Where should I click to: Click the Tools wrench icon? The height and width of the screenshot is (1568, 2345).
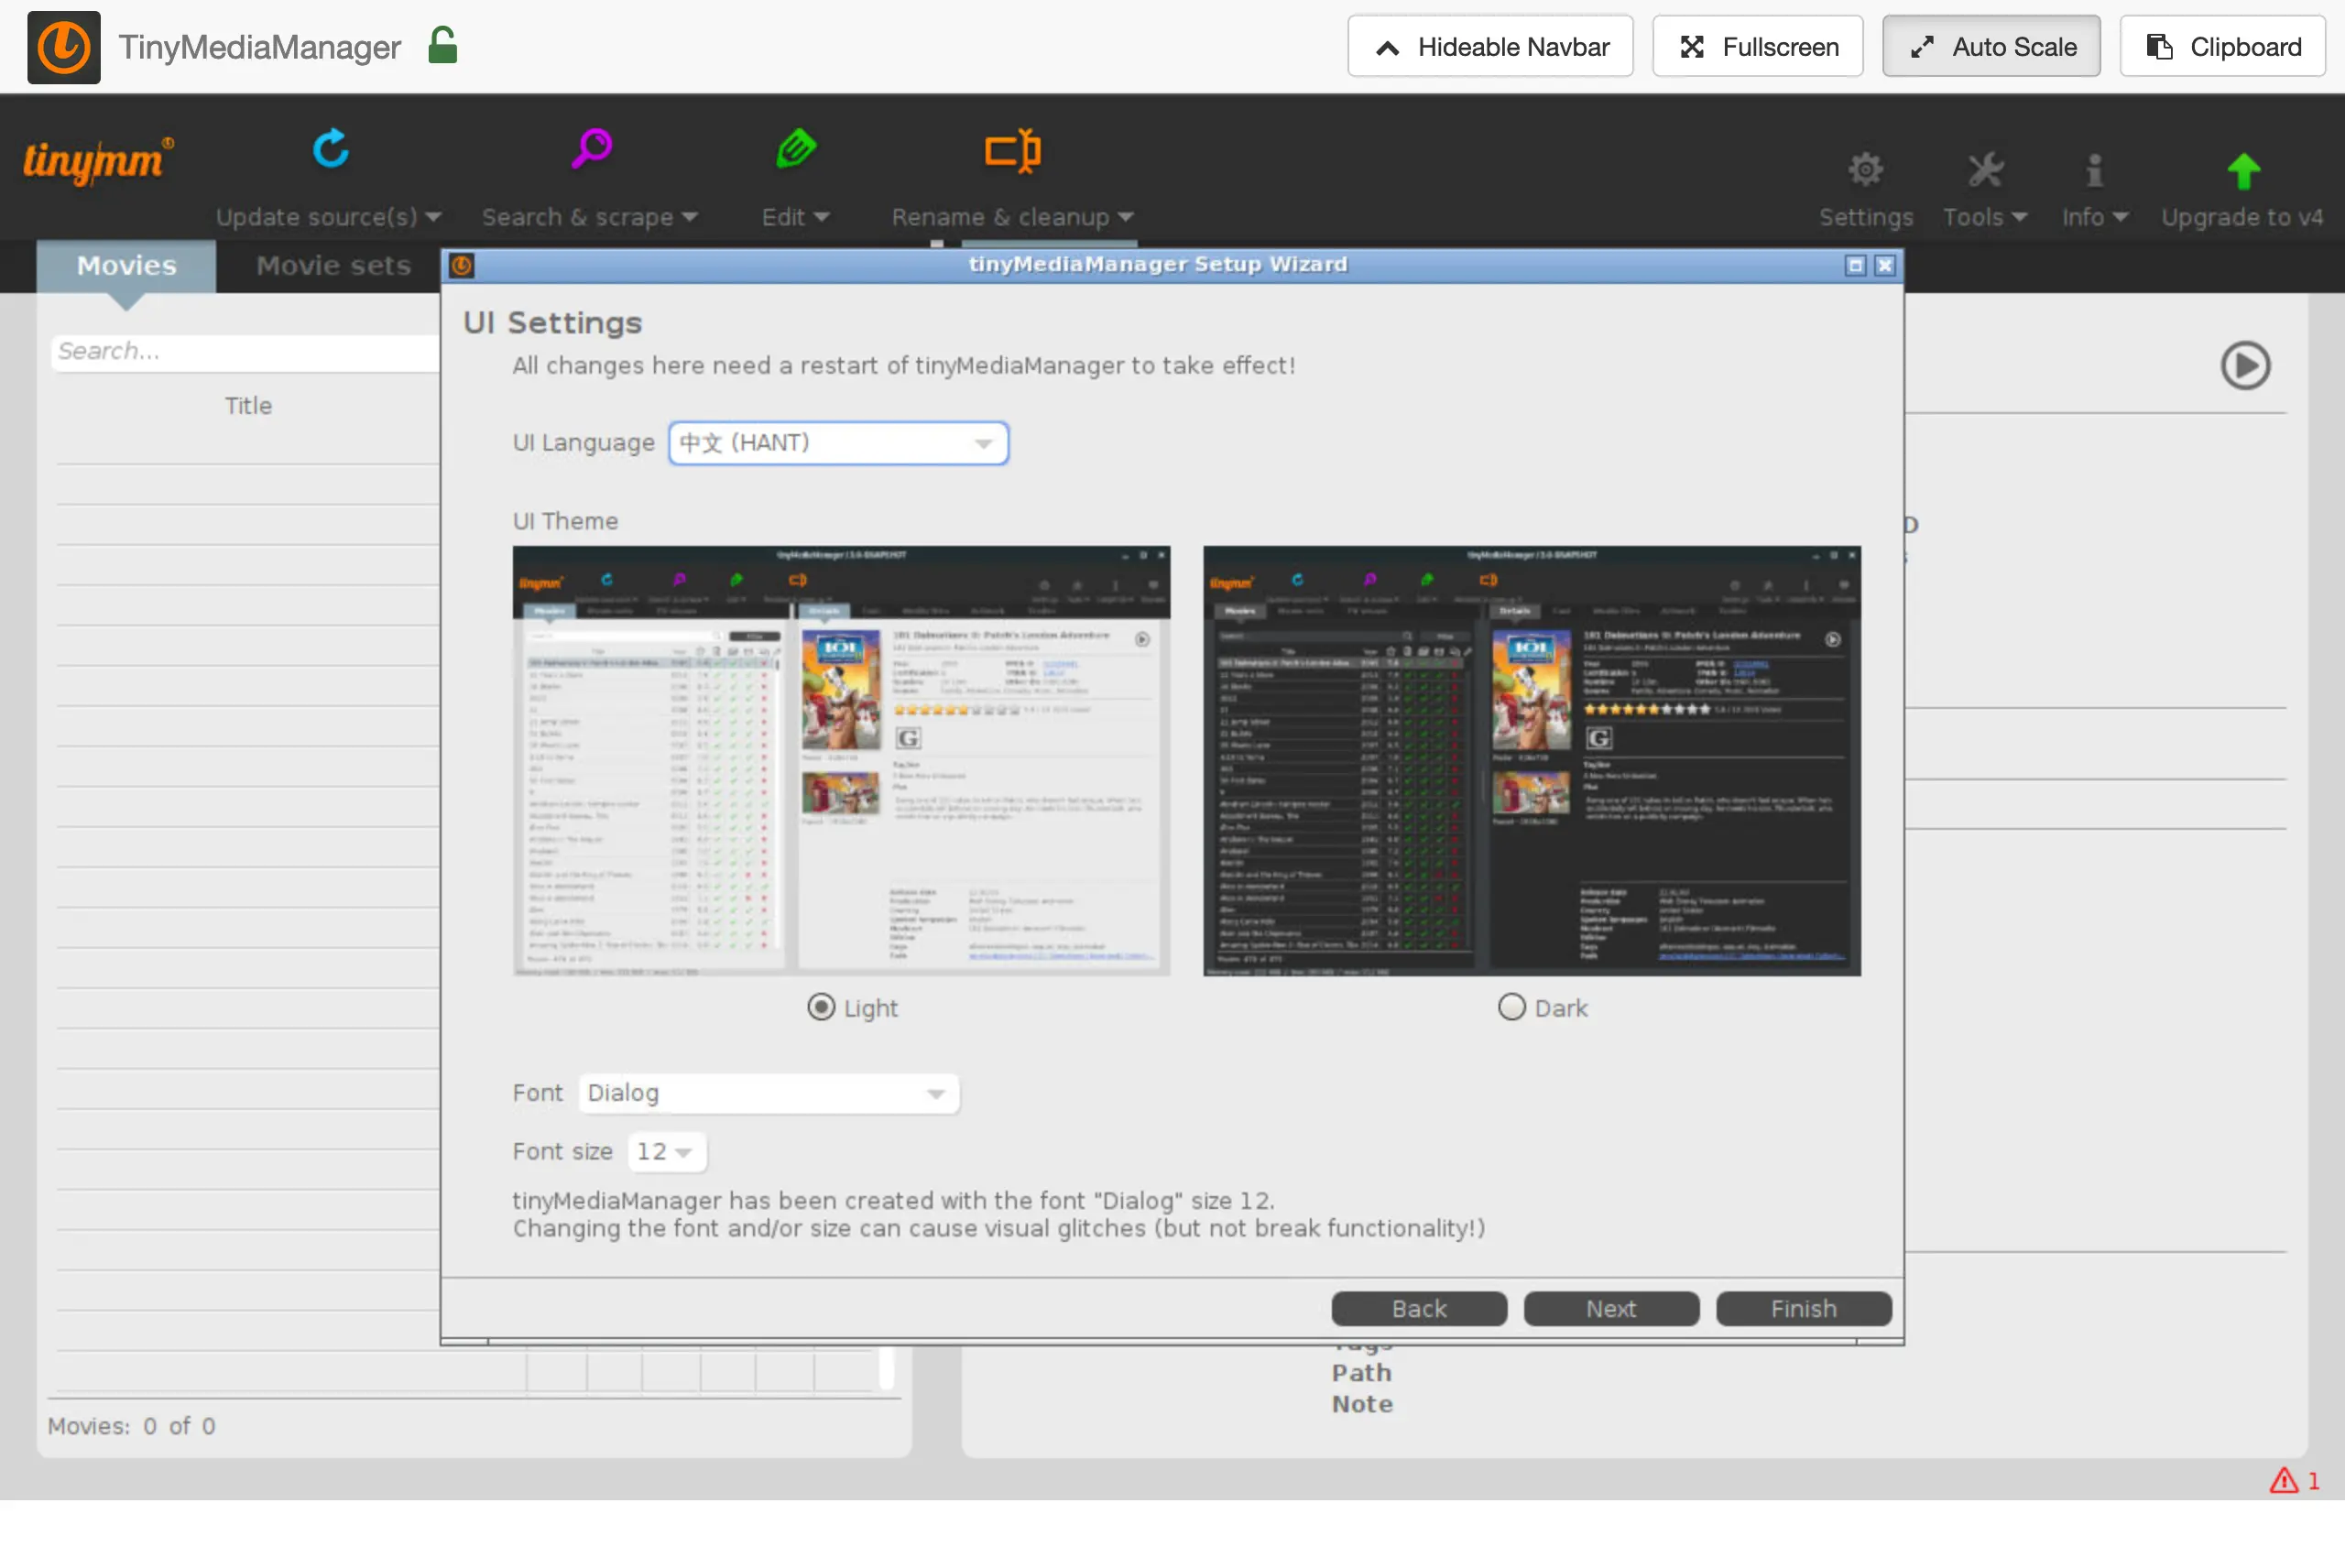click(x=1985, y=169)
